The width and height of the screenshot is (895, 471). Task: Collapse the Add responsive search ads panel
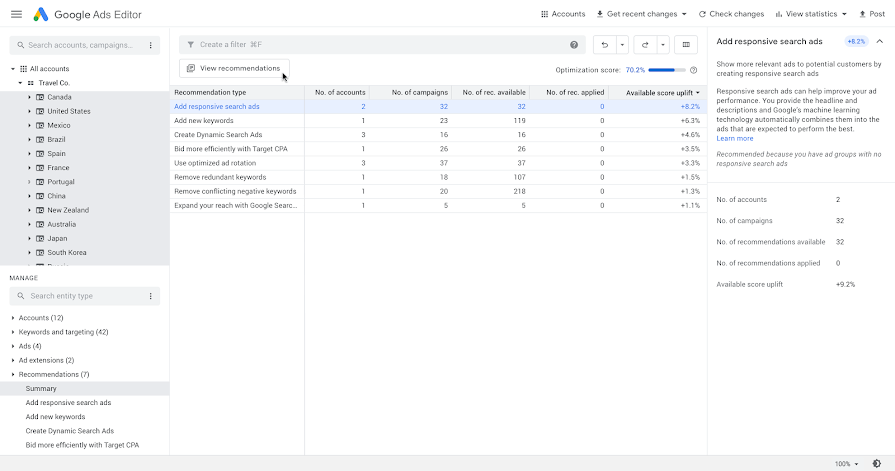[880, 41]
